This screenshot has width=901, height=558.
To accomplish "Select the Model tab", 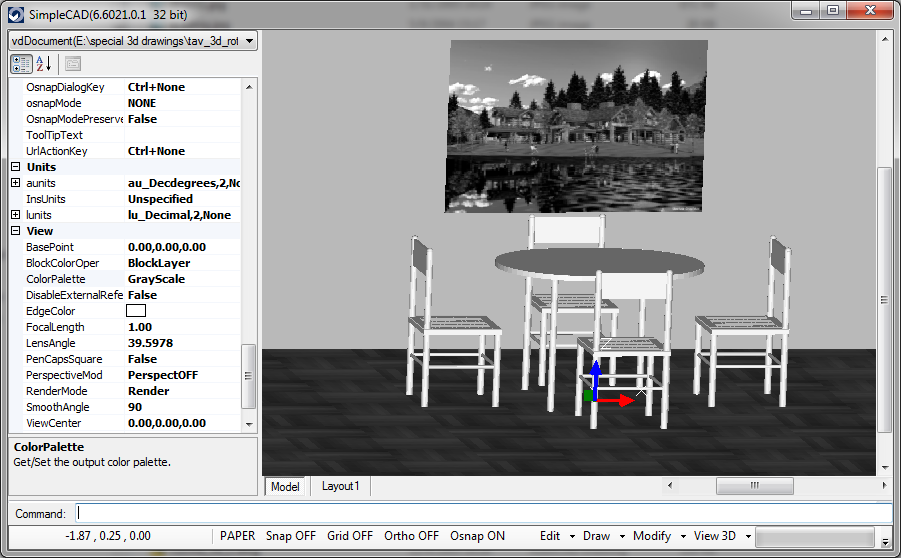I will click(285, 486).
